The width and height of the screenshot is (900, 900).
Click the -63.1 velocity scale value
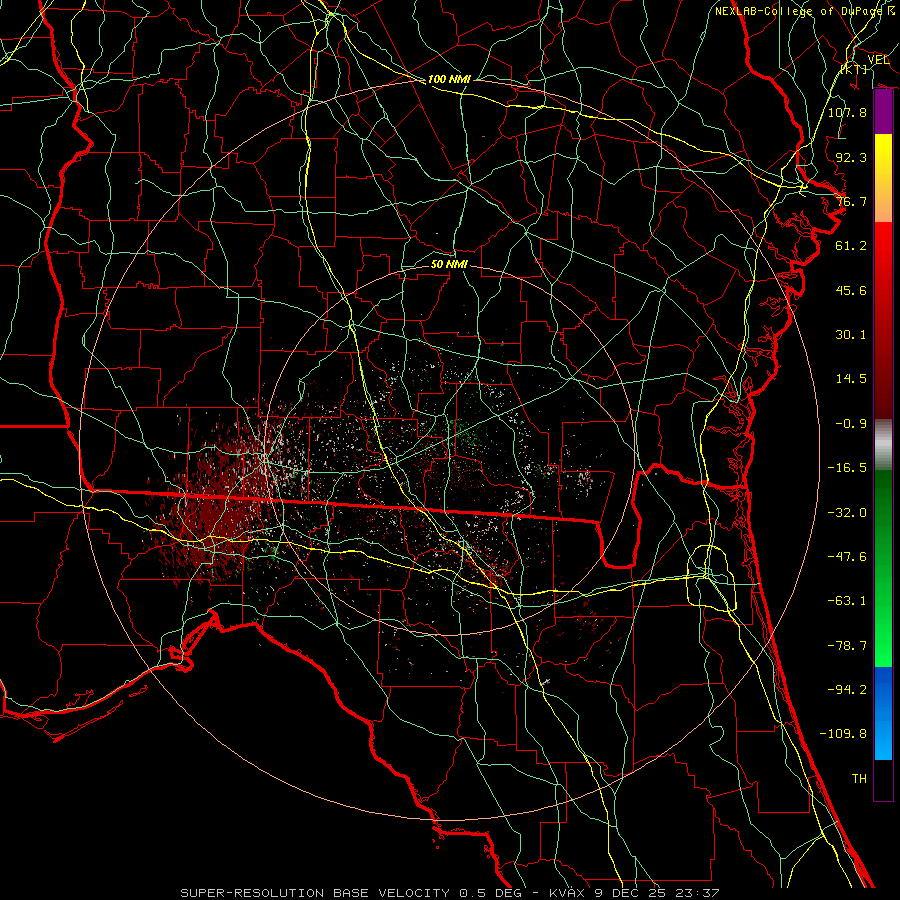tap(847, 601)
